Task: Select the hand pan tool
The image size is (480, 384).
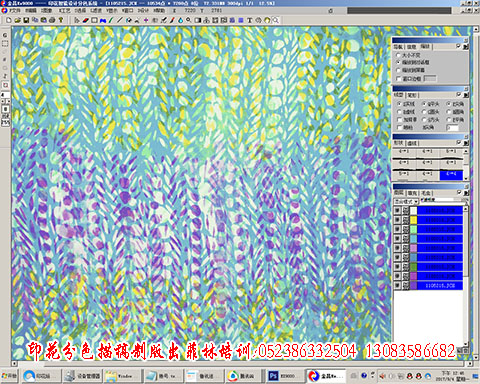Action: click(267, 20)
